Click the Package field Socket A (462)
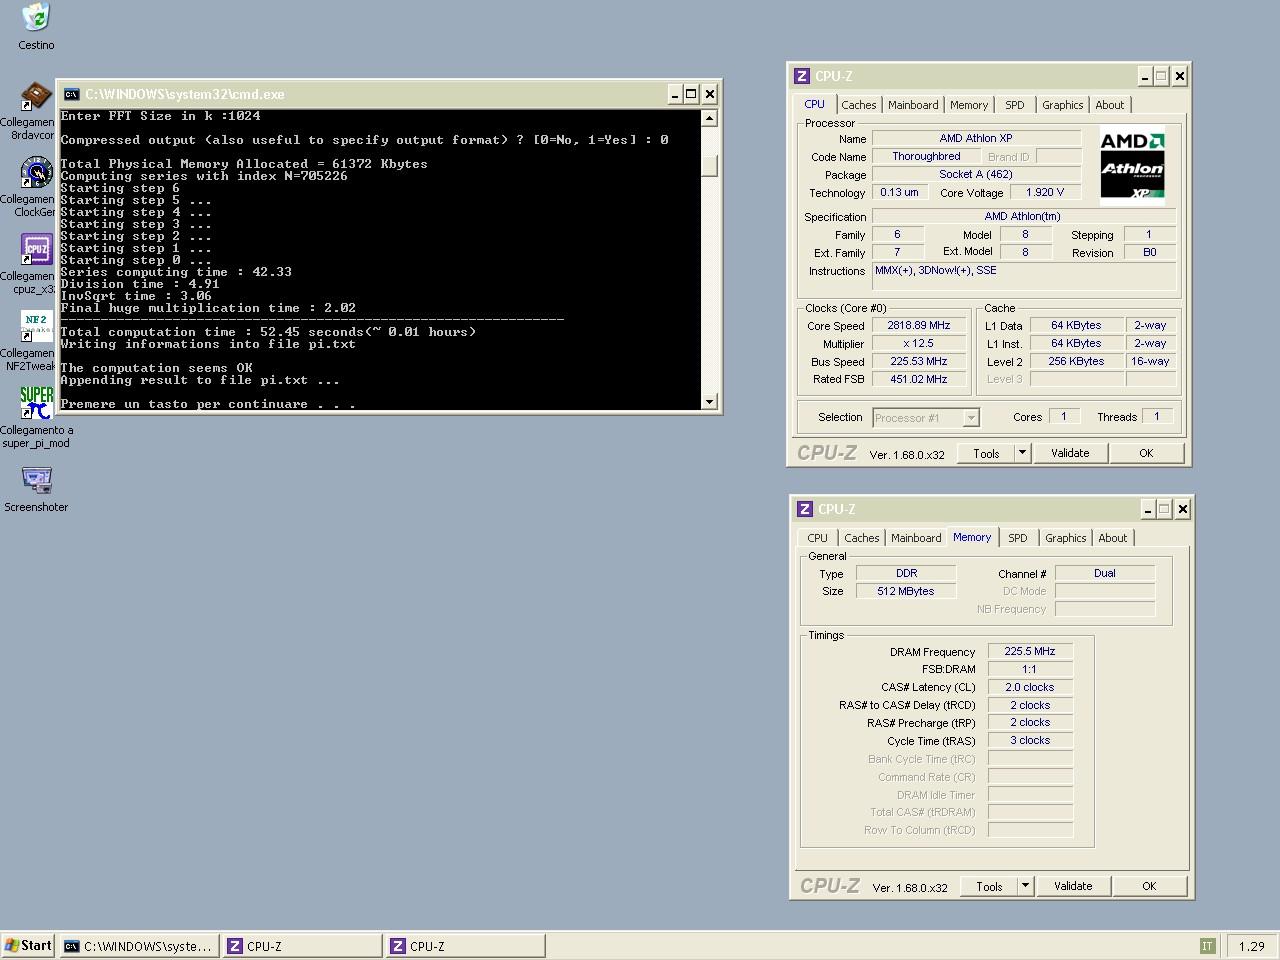 pyautogui.click(x=976, y=174)
